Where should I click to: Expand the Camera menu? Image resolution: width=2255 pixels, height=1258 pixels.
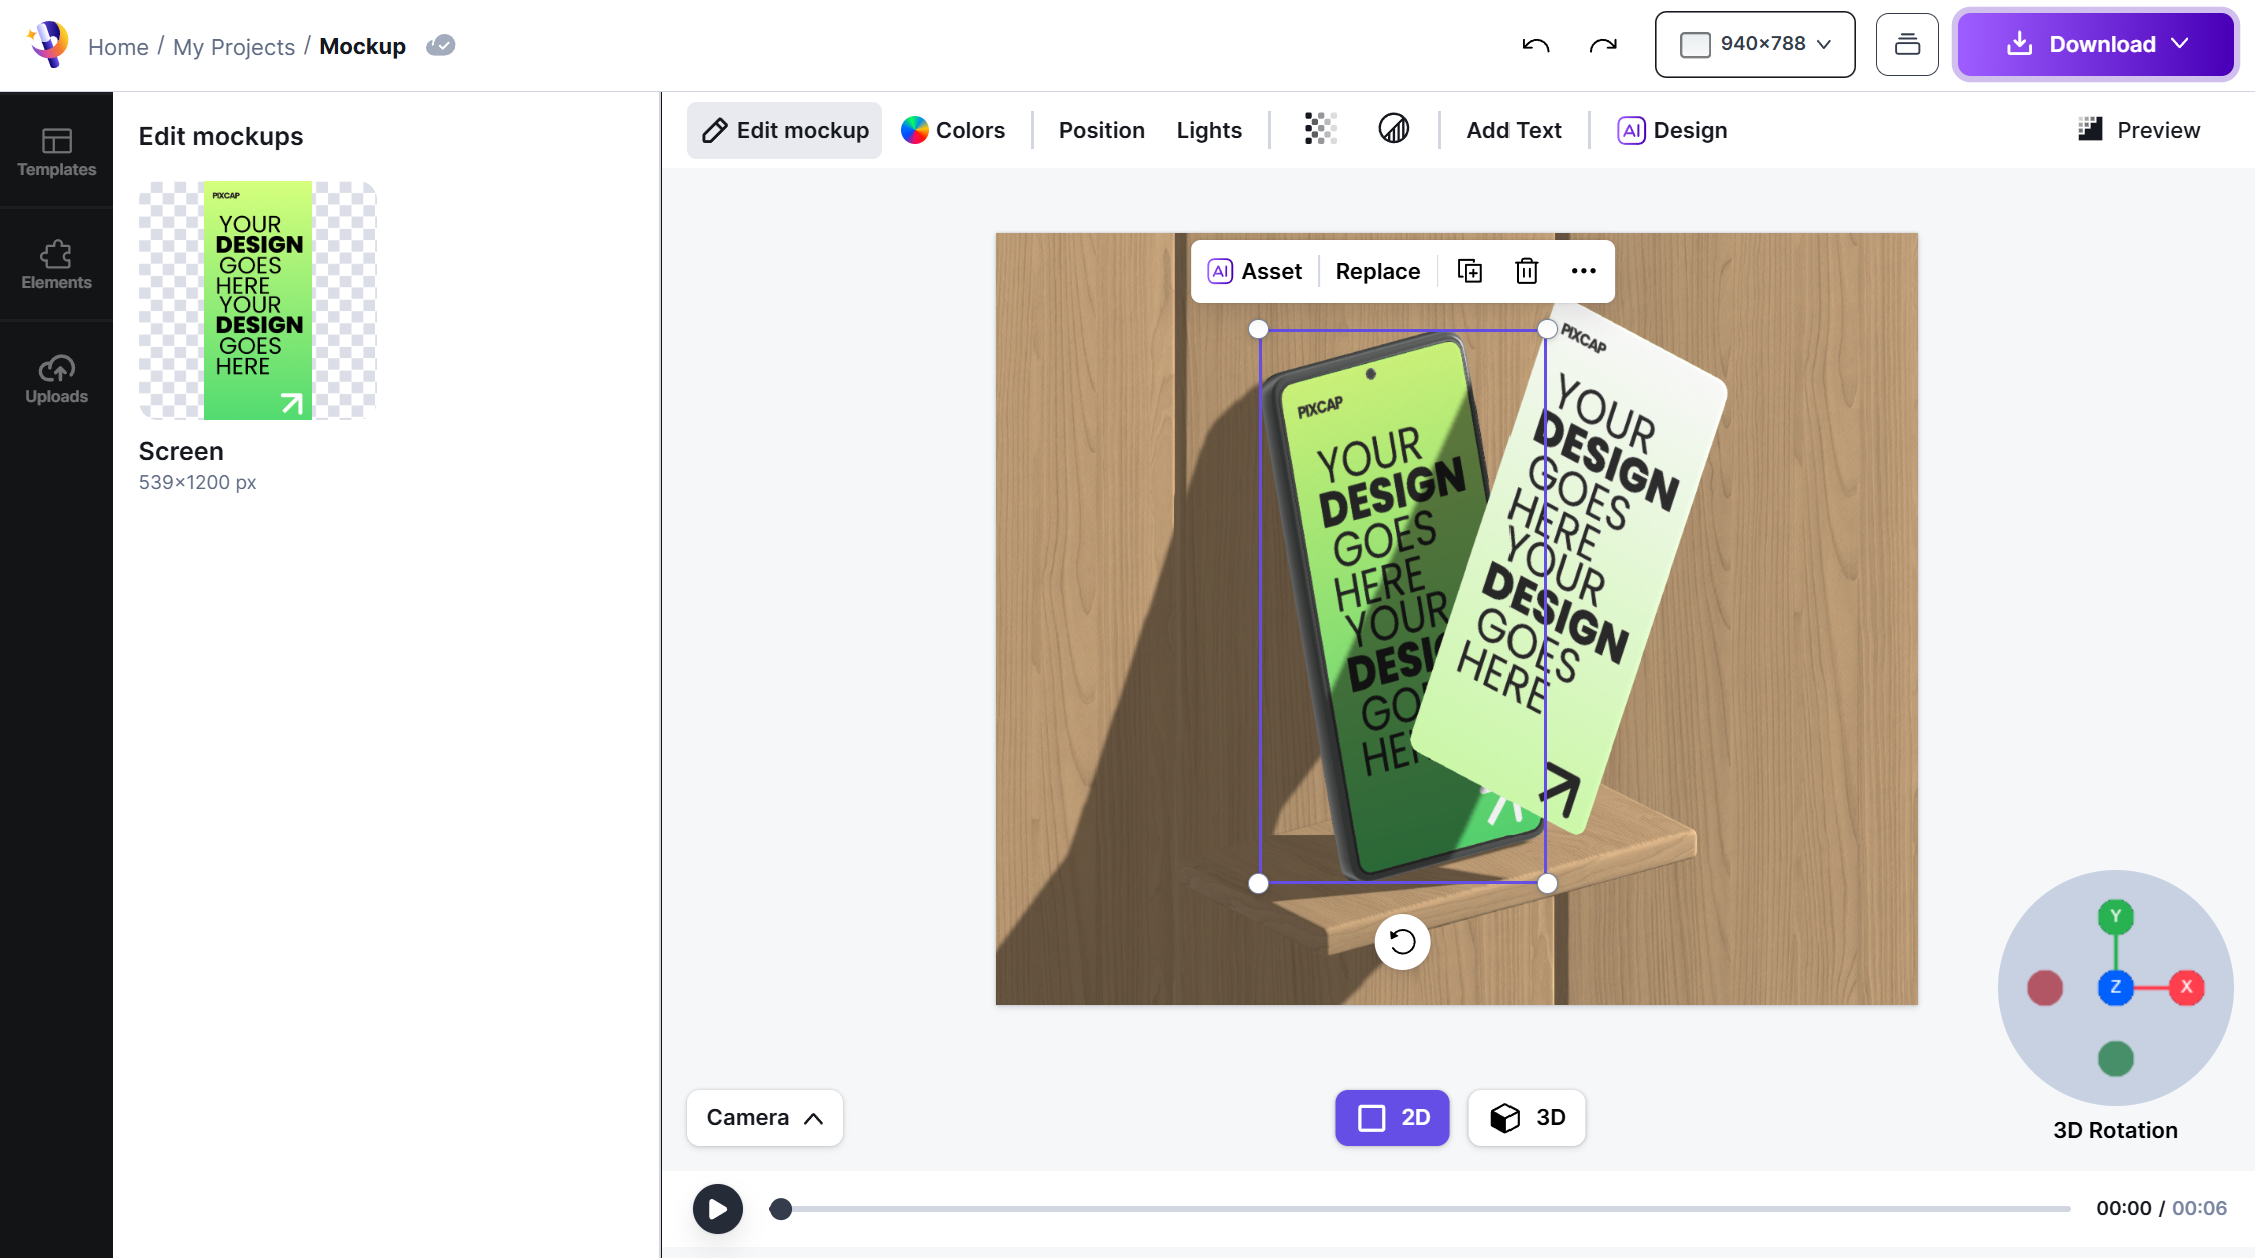click(764, 1117)
